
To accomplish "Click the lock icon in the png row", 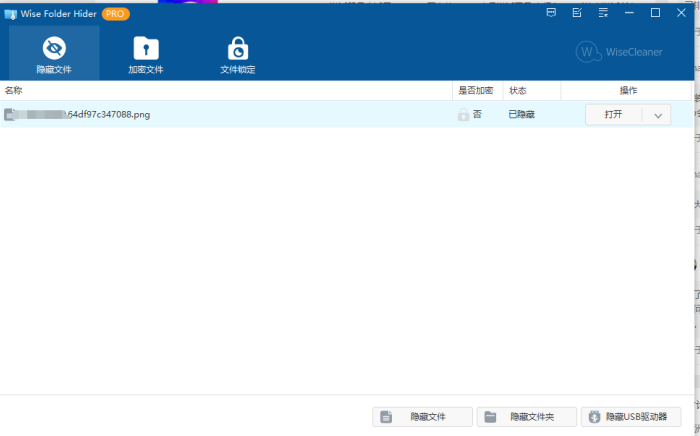I will pyautogui.click(x=463, y=115).
